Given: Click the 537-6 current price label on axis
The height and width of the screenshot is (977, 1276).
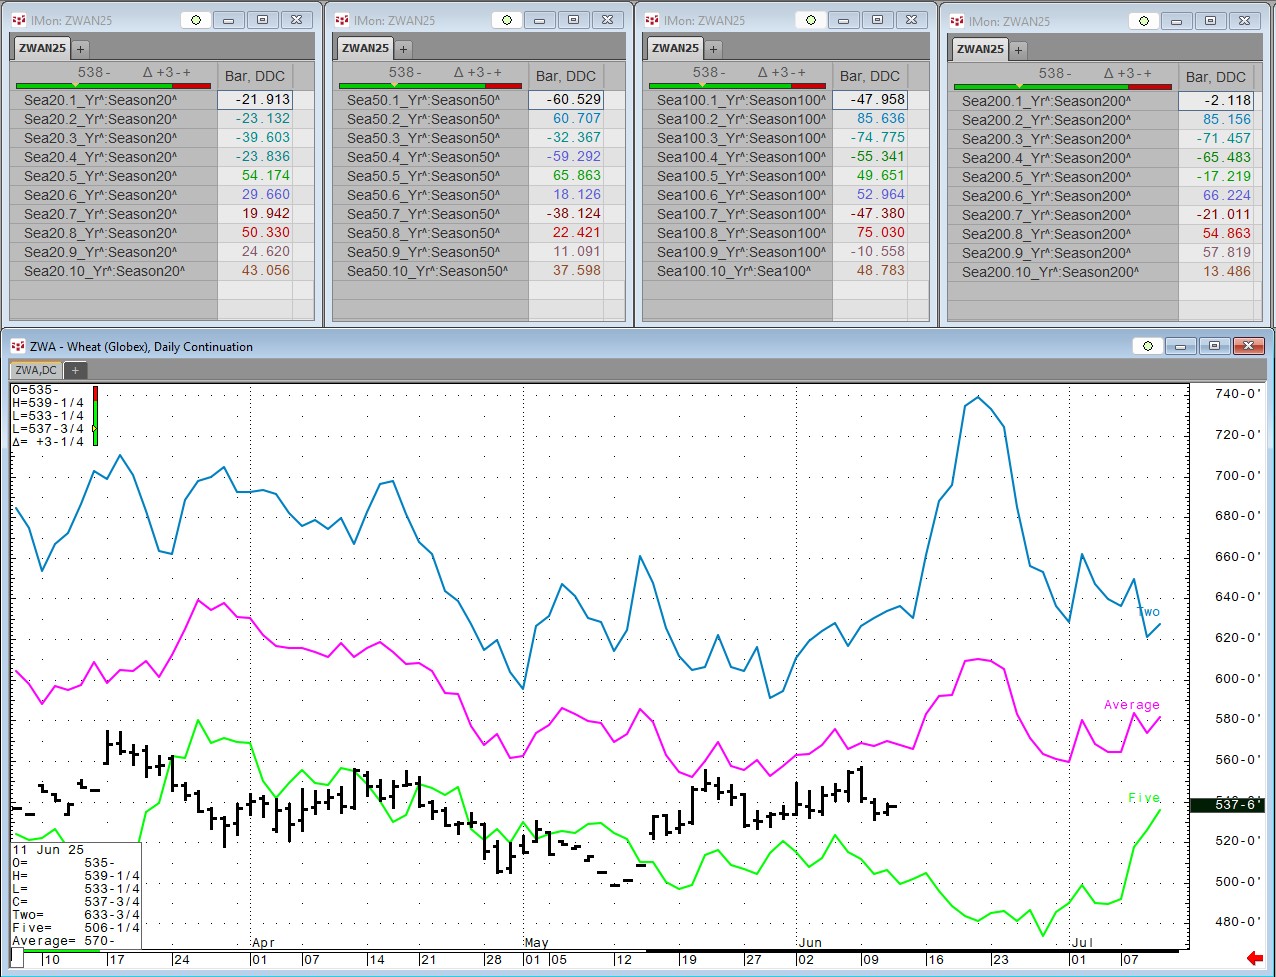Looking at the screenshot, I should click(1238, 804).
